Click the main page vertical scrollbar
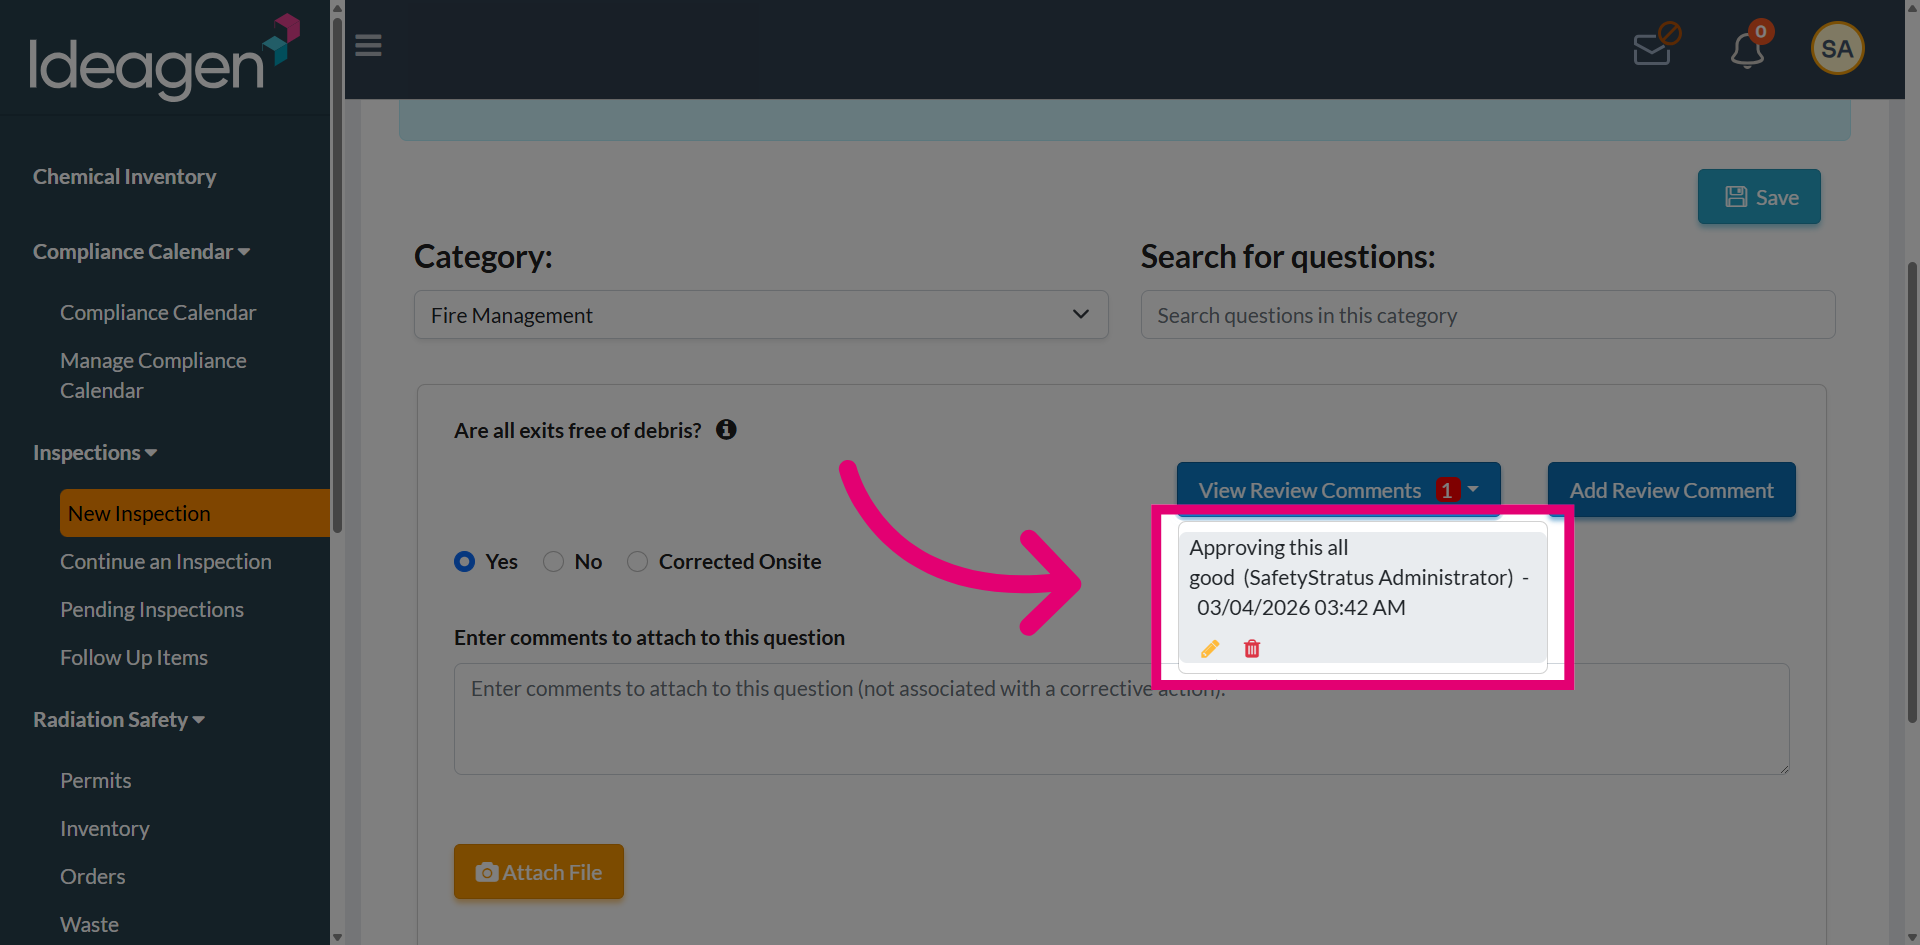The image size is (1920, 945). [x=1912, y=490]
